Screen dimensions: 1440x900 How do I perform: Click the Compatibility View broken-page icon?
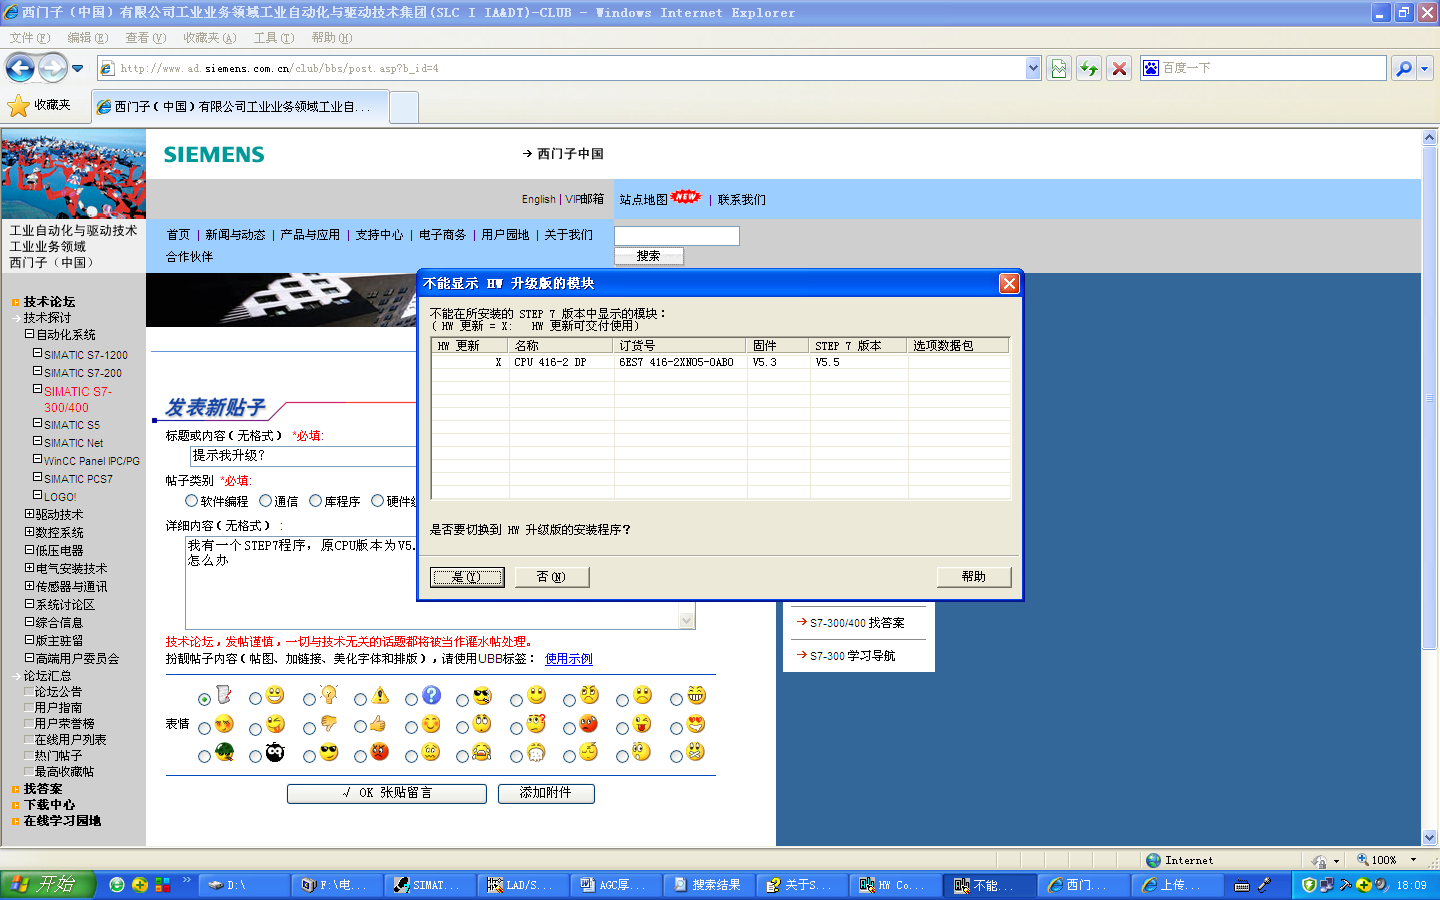pyautogui.click(x=1059, y=68)
